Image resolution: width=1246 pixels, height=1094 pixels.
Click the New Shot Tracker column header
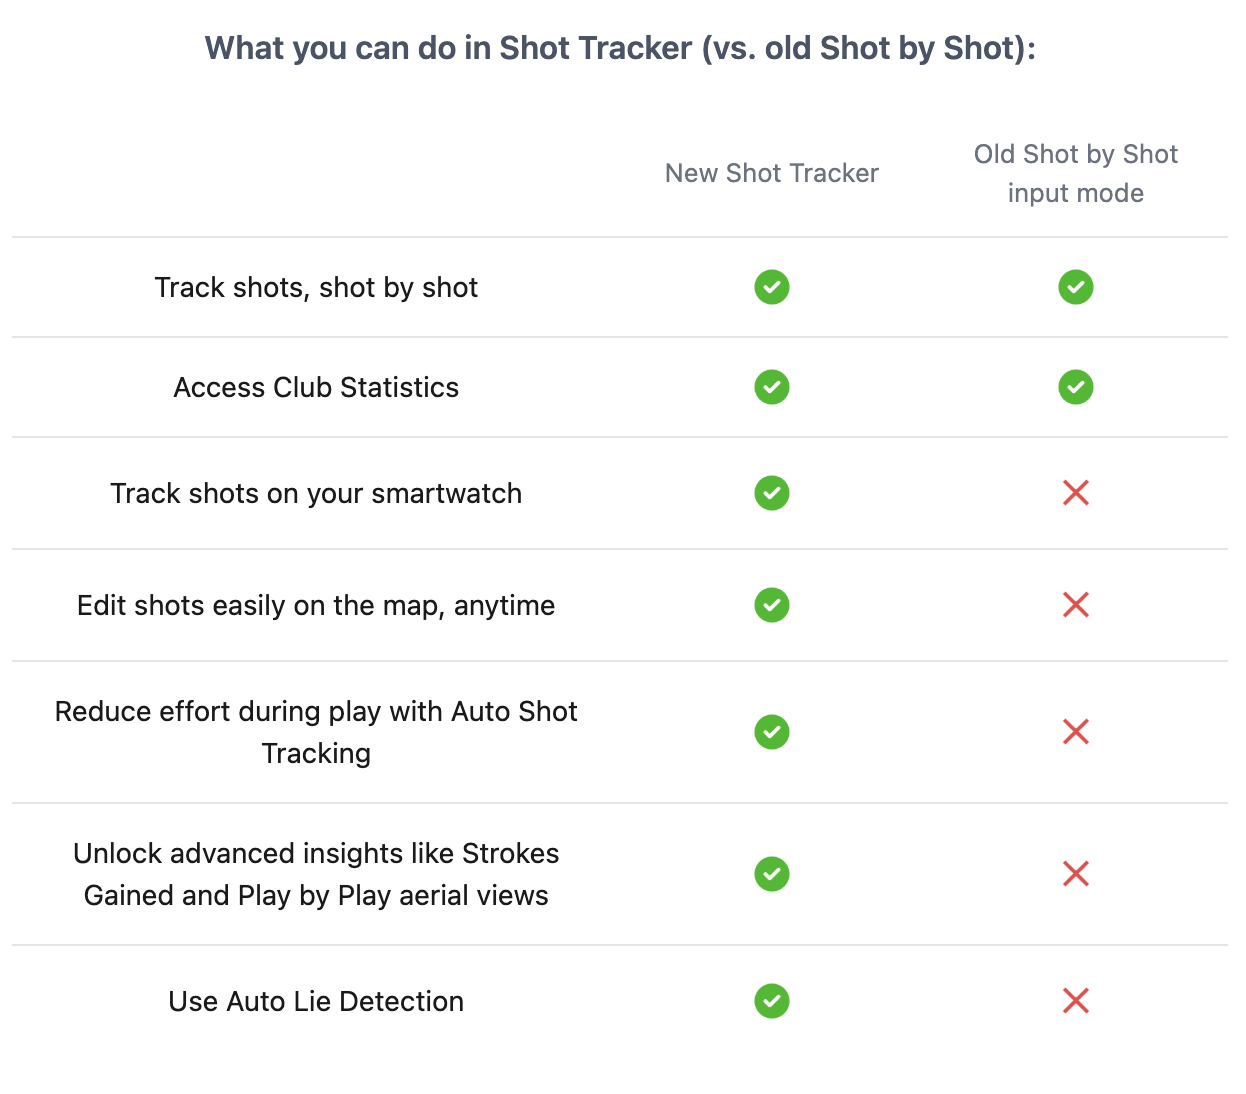[771, 173]
